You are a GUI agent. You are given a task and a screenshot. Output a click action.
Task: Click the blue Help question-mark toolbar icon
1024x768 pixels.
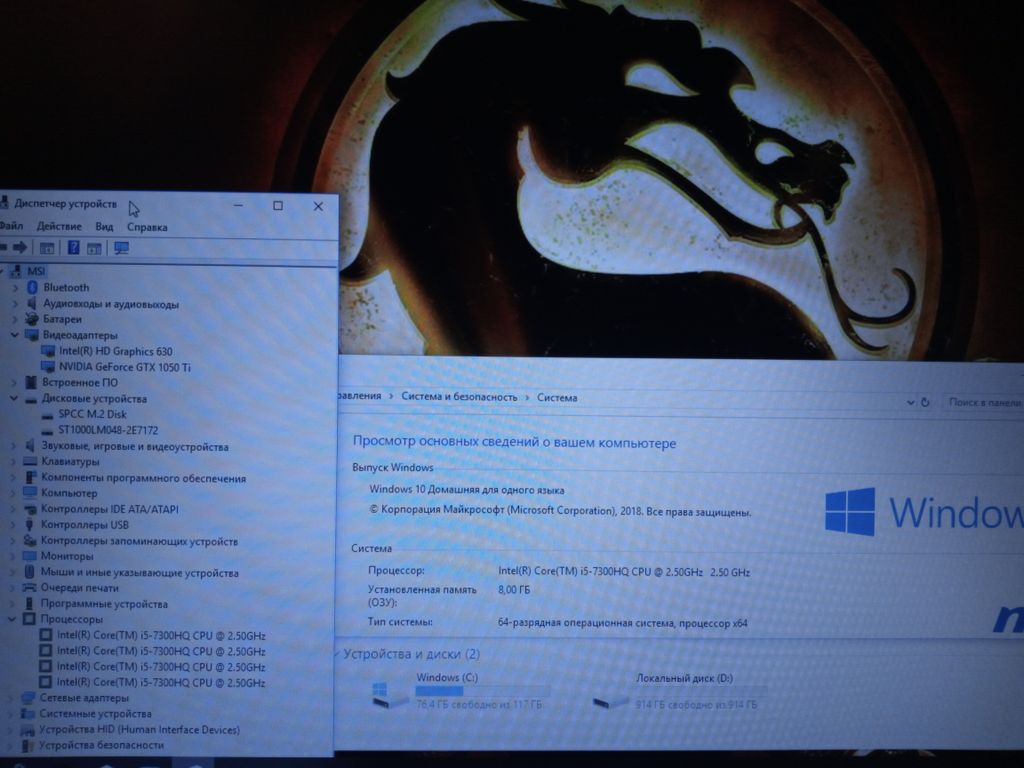[x=73, y=247]
